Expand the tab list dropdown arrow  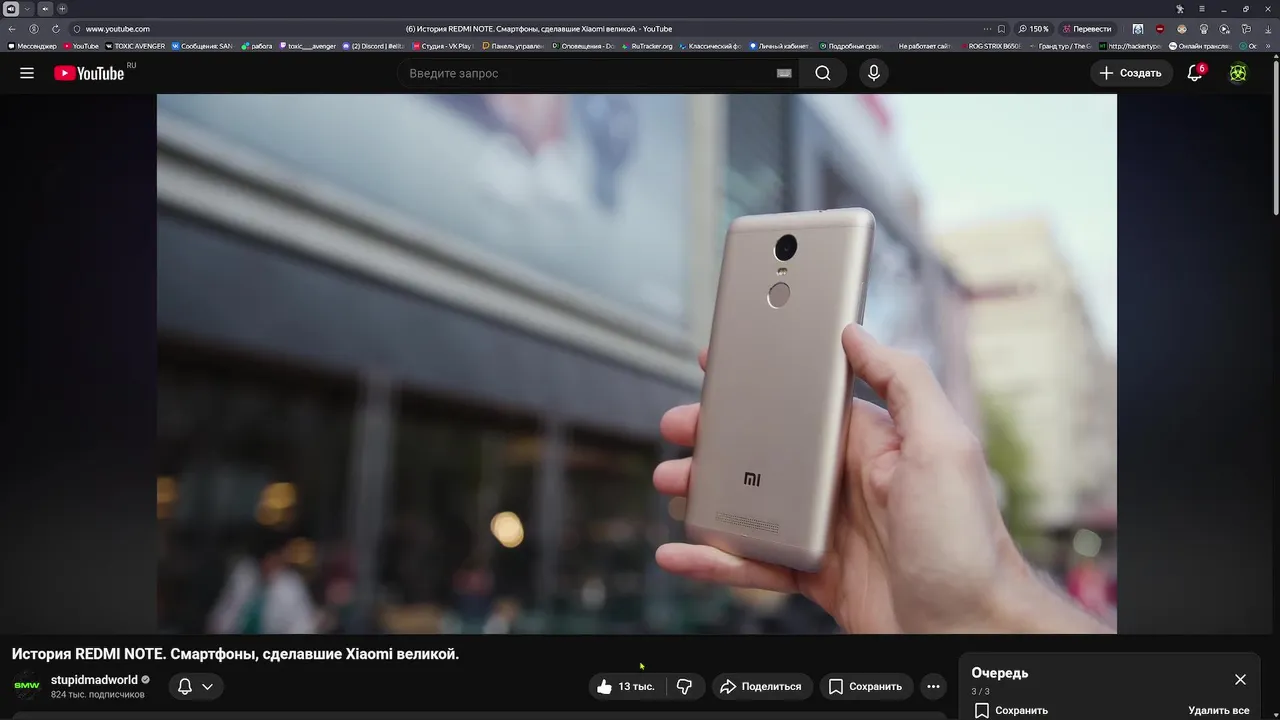[27, 9]
